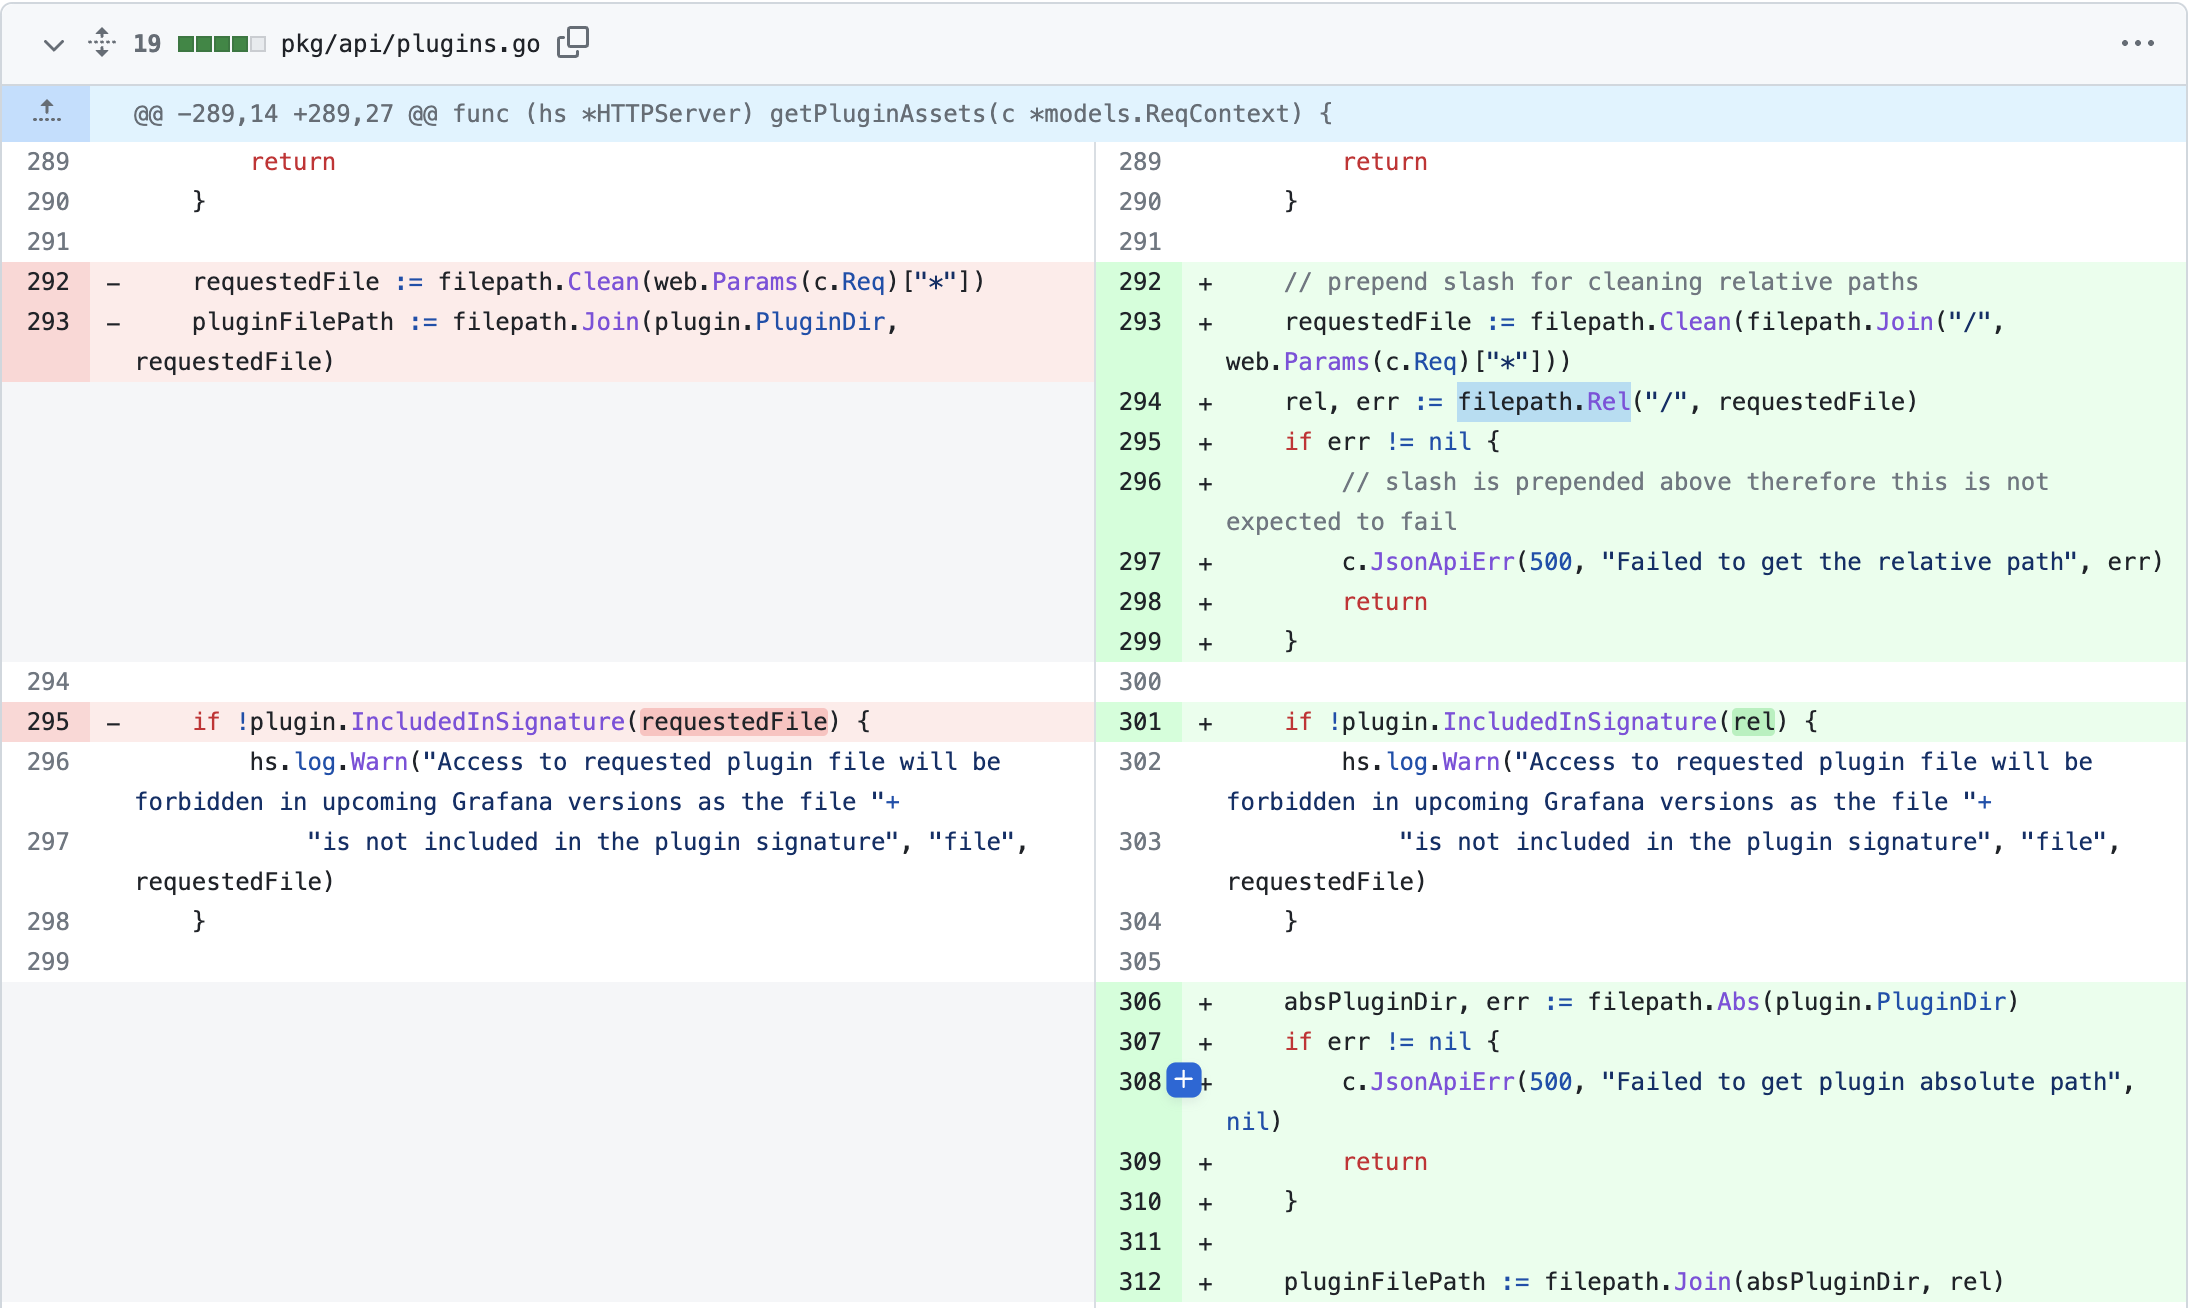Collapse the pkg/api/plugins.go file diff

54,44
